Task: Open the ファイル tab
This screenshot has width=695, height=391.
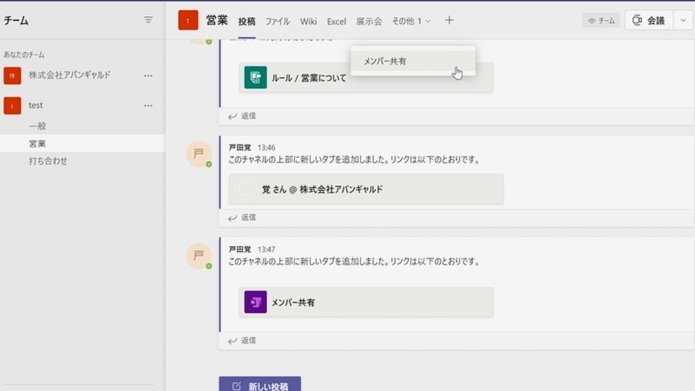Action: coord(277,21)
